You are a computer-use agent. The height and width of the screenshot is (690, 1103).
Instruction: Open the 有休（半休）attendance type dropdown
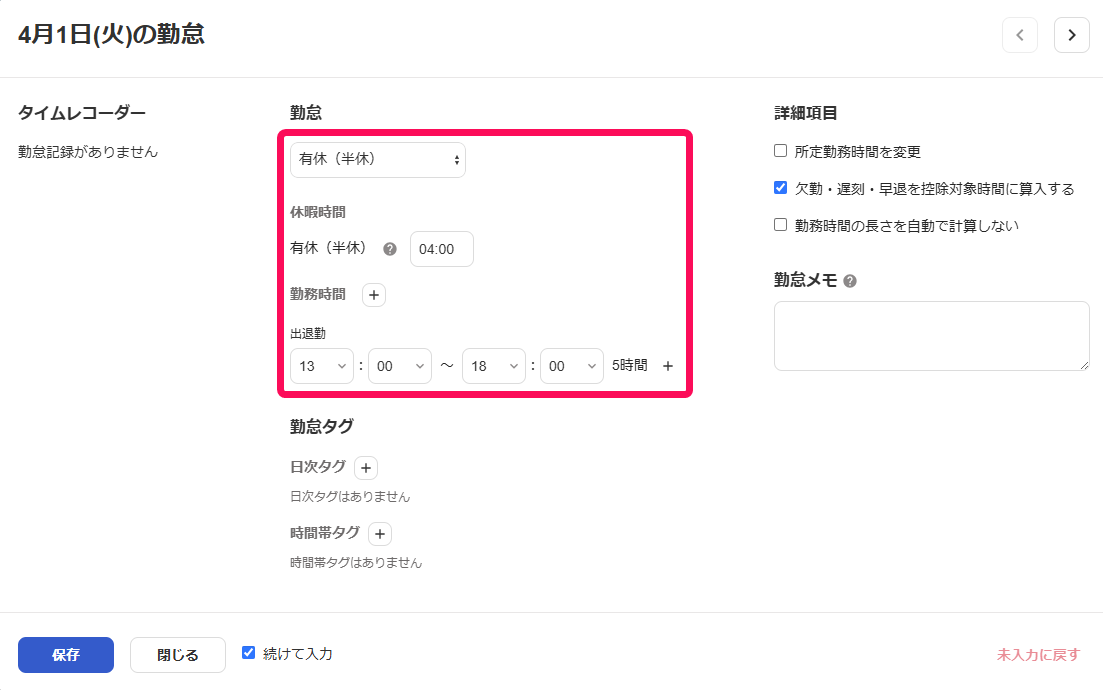pyautogui.click(x=377, y=159)
